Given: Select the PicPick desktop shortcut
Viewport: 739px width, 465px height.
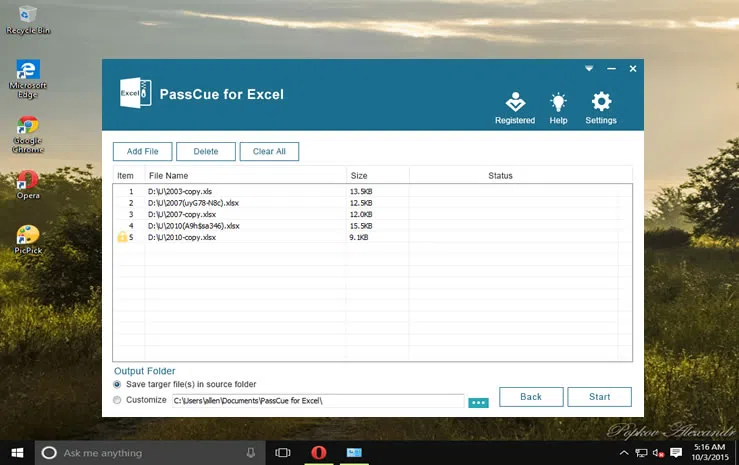Looking at the screenshot, I should click(x=28, y=239).
